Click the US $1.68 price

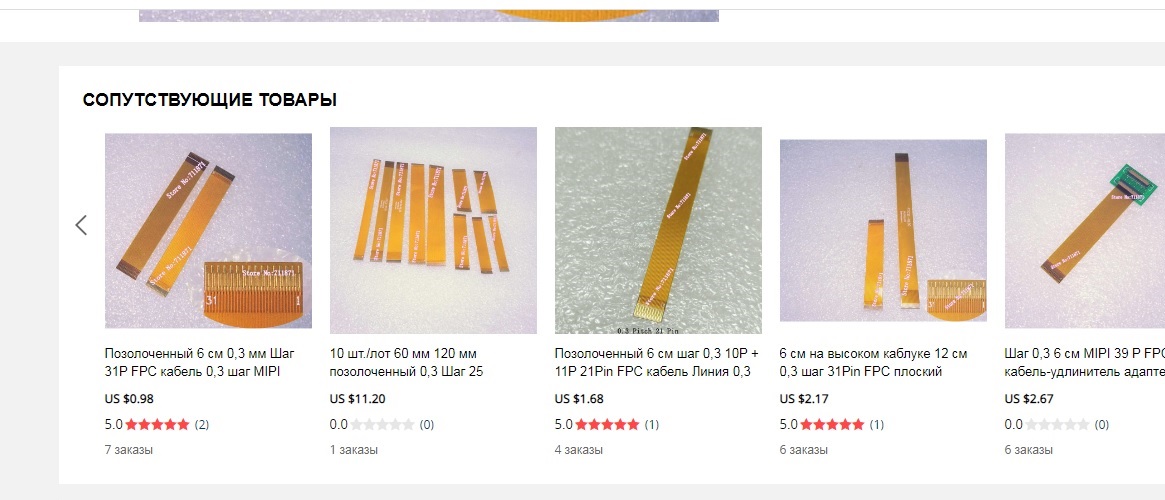click(580, 399)
